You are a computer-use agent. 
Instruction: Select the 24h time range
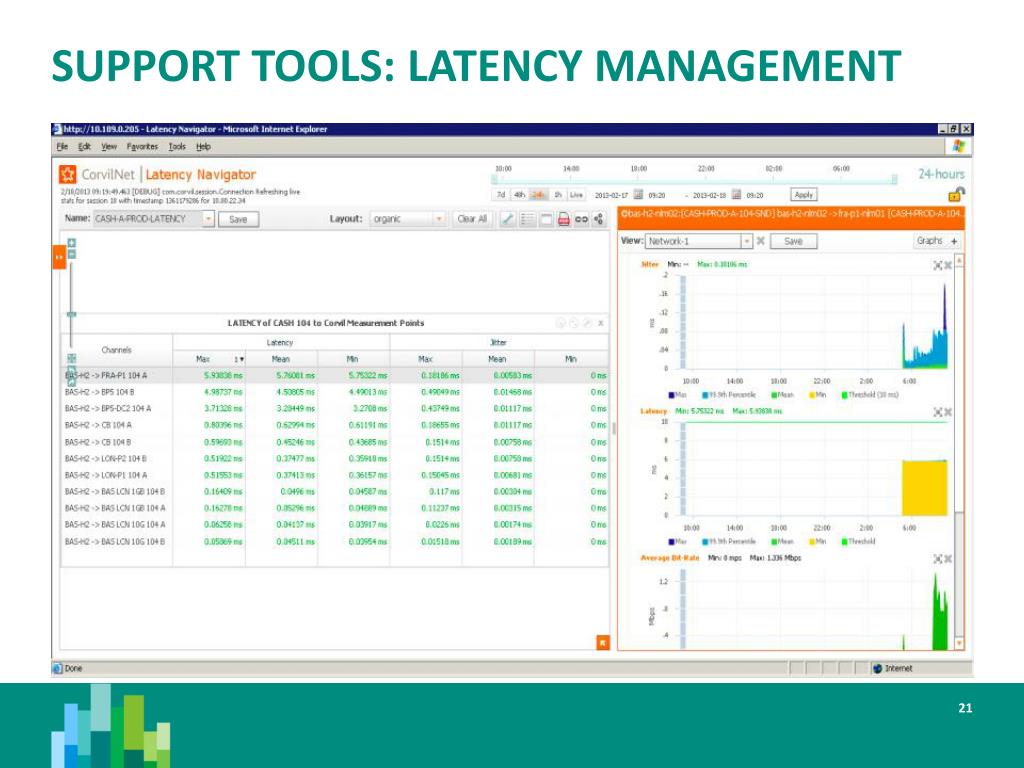pos(539,195)
